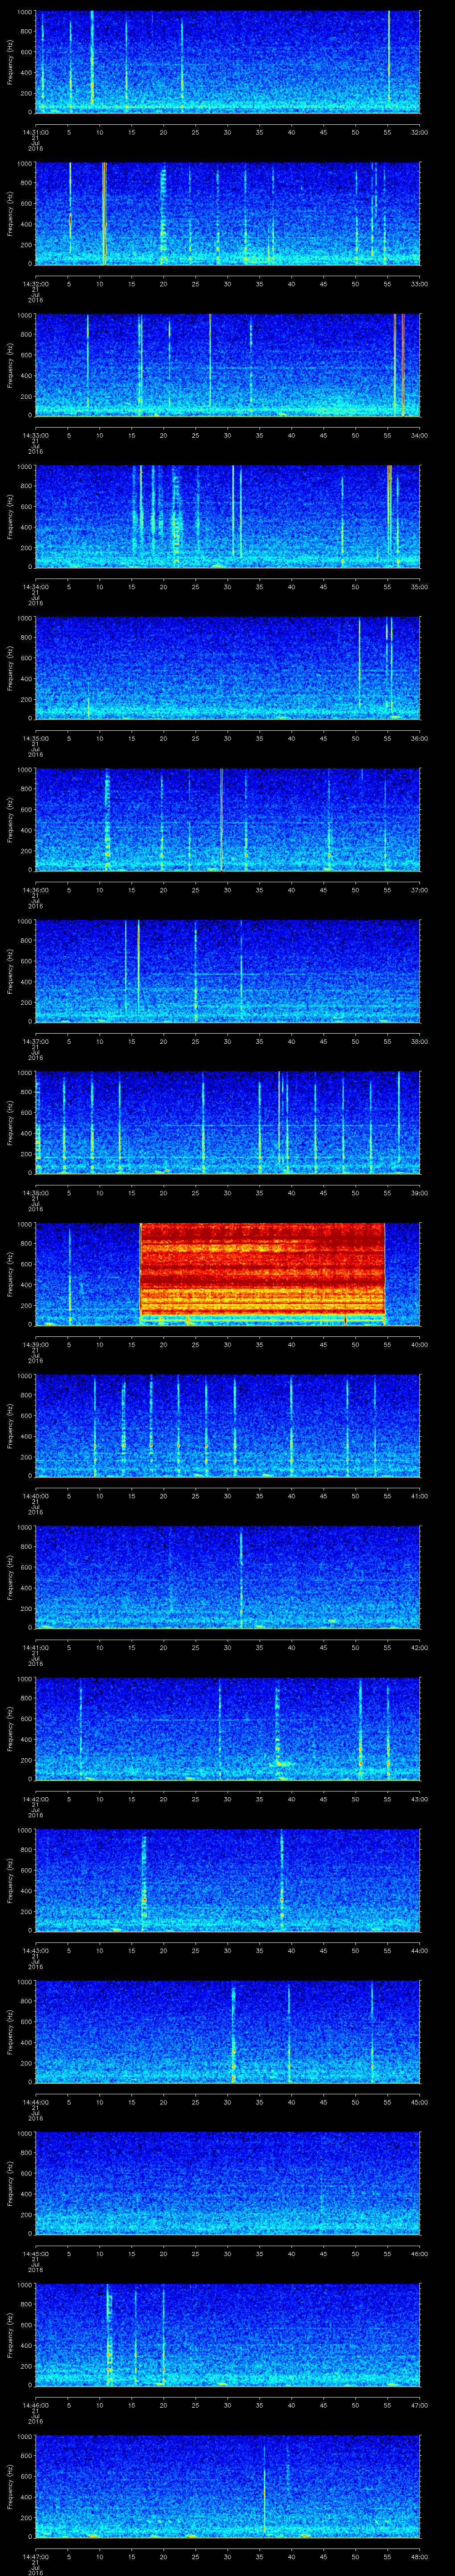
Task: Click the "14:38:00" start time label
Action: [35, 1193]
